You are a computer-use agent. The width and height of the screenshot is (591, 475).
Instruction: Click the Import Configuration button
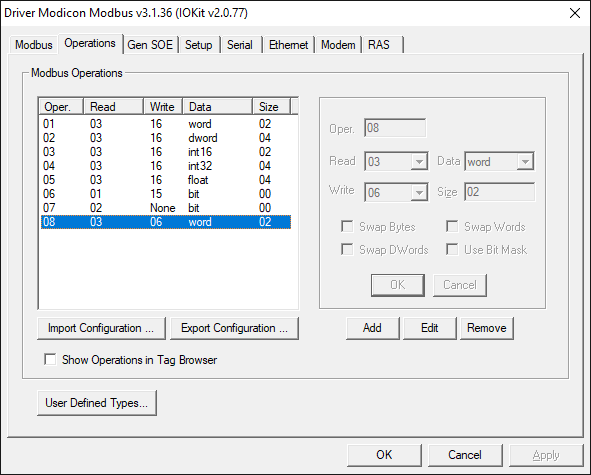(101, 328)
